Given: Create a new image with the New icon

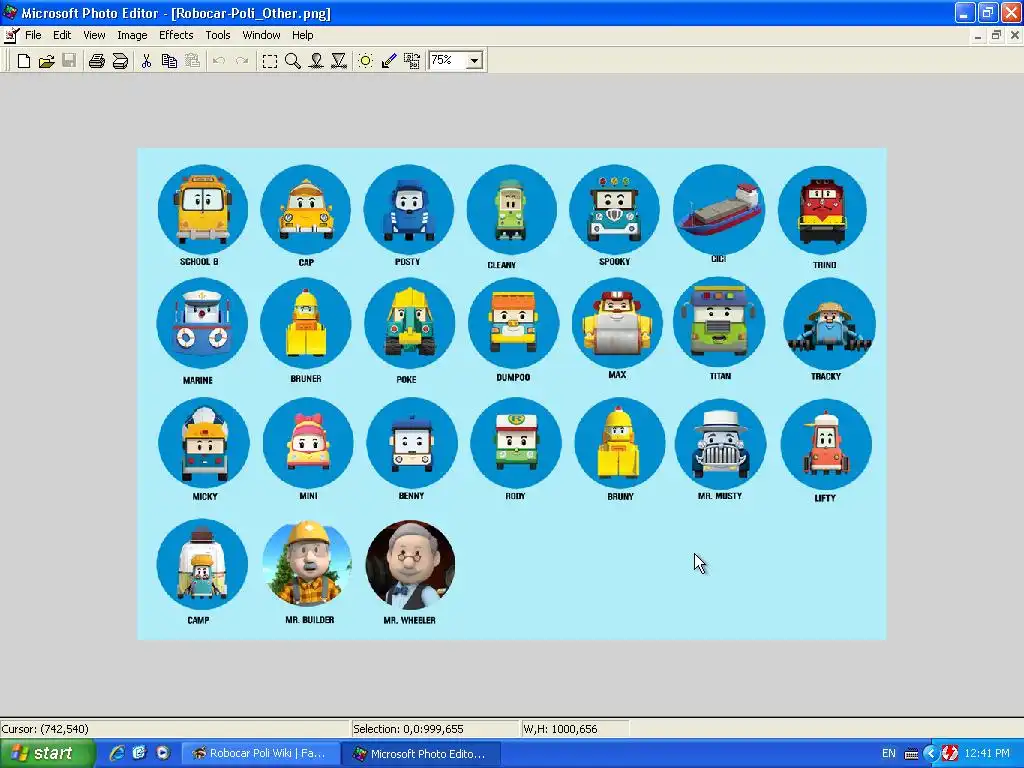Looking at the screenshot, I should click(24, 61).
